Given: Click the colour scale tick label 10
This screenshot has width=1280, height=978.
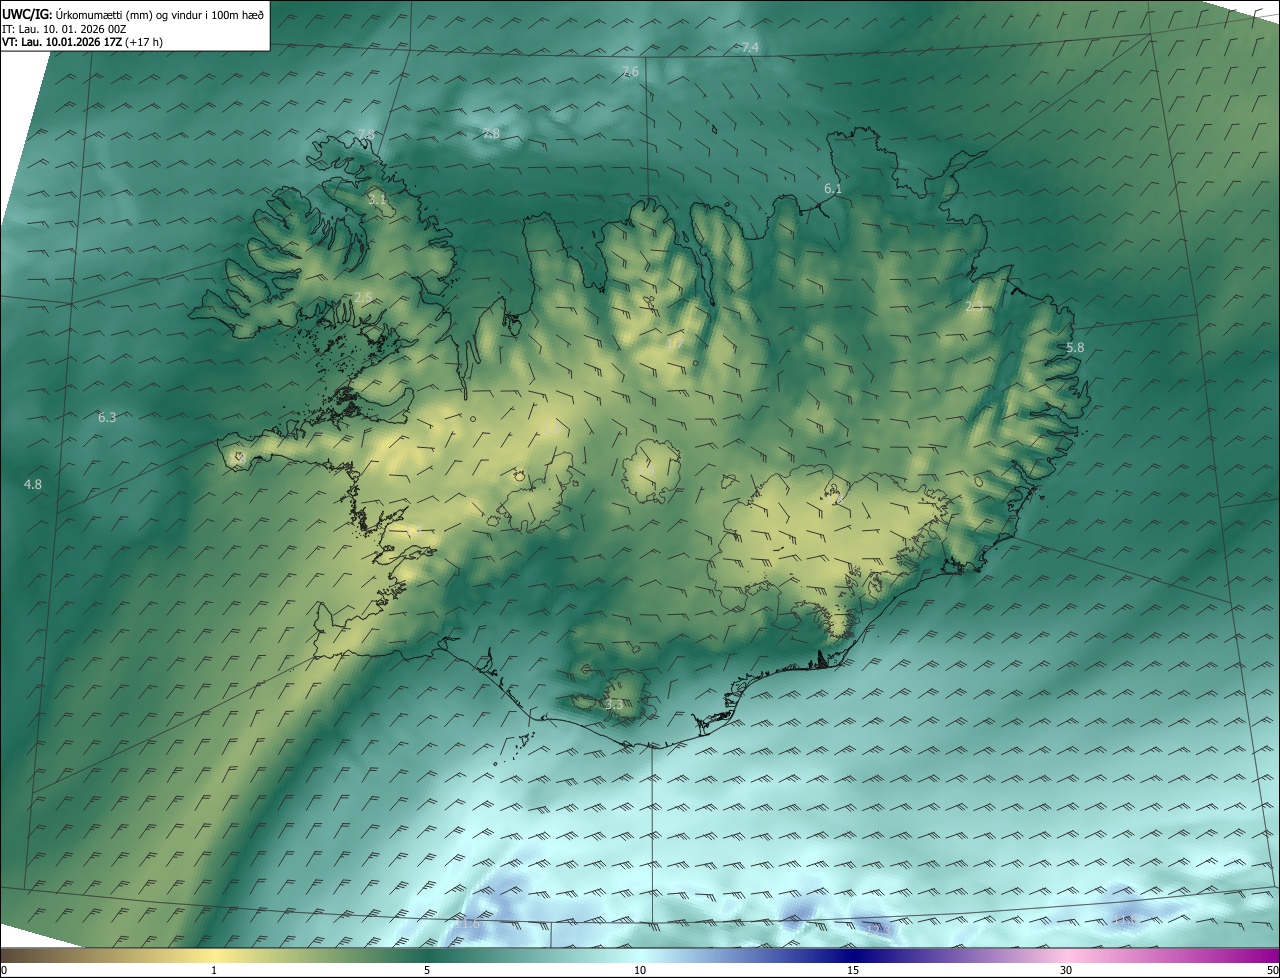Looking at the screenshot, I should (640, 970).
